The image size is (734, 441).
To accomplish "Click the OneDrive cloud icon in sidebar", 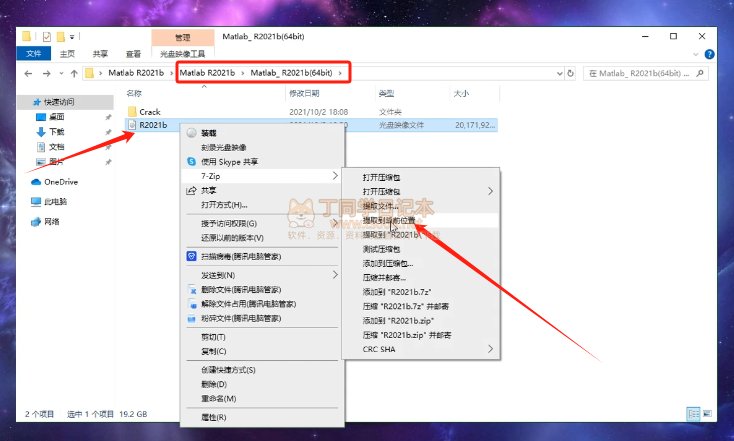I will tap(36, 182).
